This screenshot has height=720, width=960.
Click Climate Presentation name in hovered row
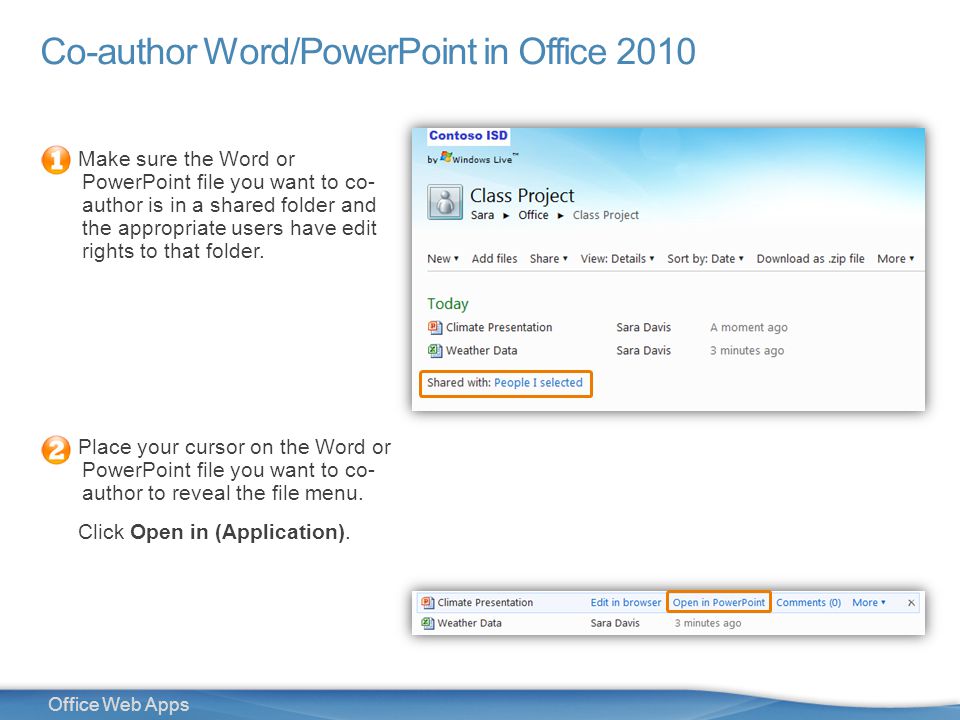click(x=485, y=602)
